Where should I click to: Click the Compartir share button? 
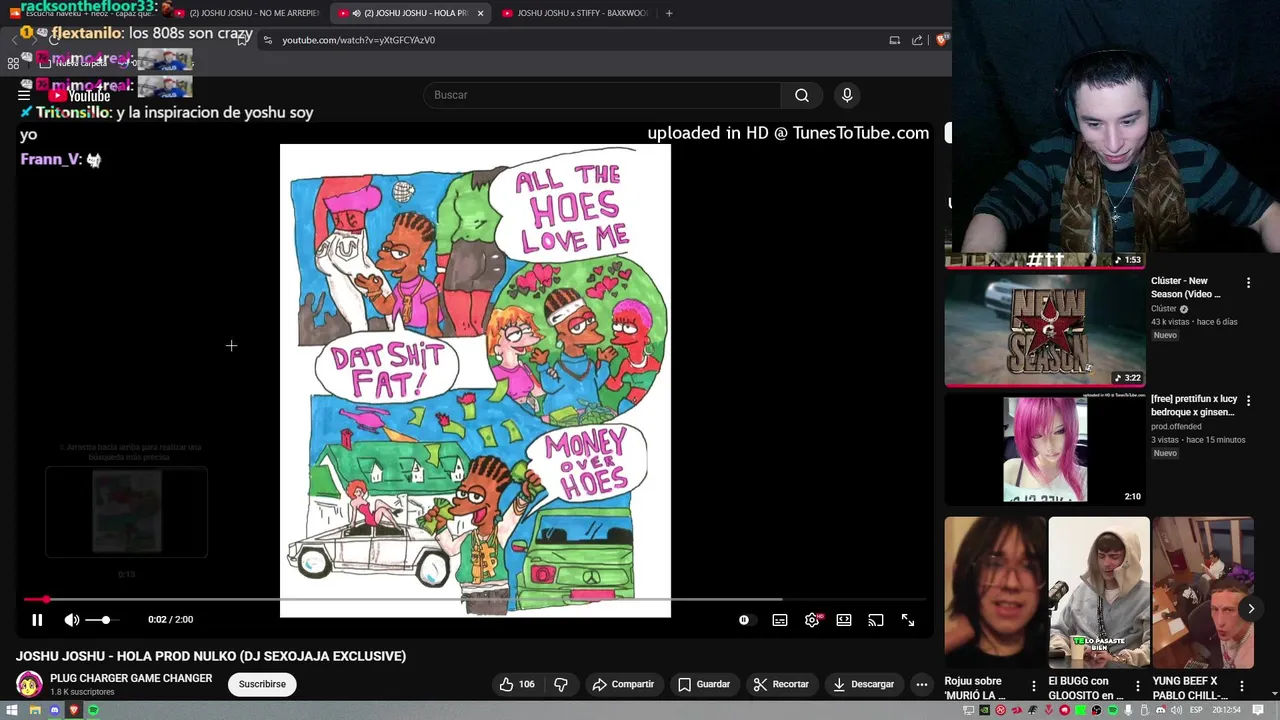tap(623, 684)
